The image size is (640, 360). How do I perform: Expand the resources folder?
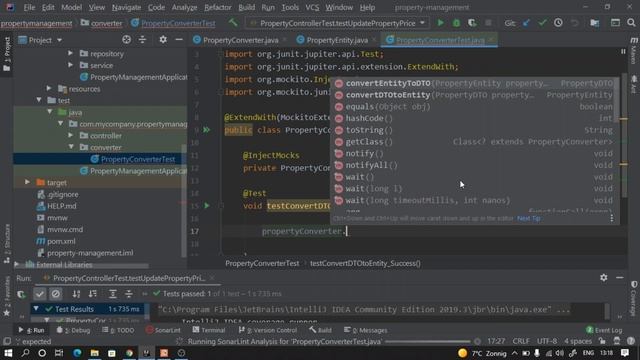tap(49, 88)
